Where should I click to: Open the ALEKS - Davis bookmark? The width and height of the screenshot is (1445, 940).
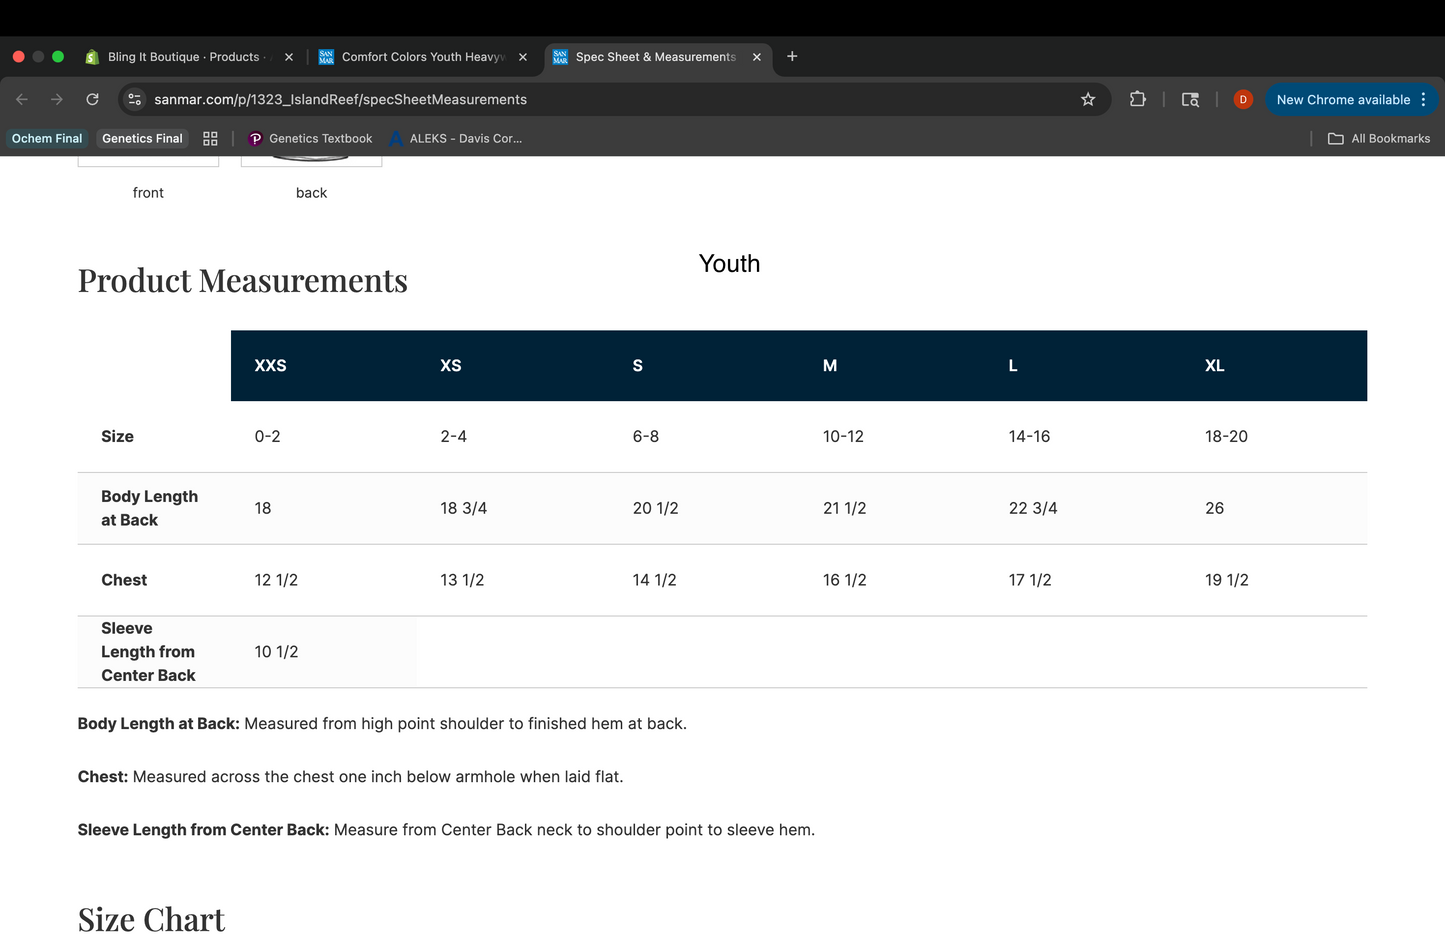455,138
